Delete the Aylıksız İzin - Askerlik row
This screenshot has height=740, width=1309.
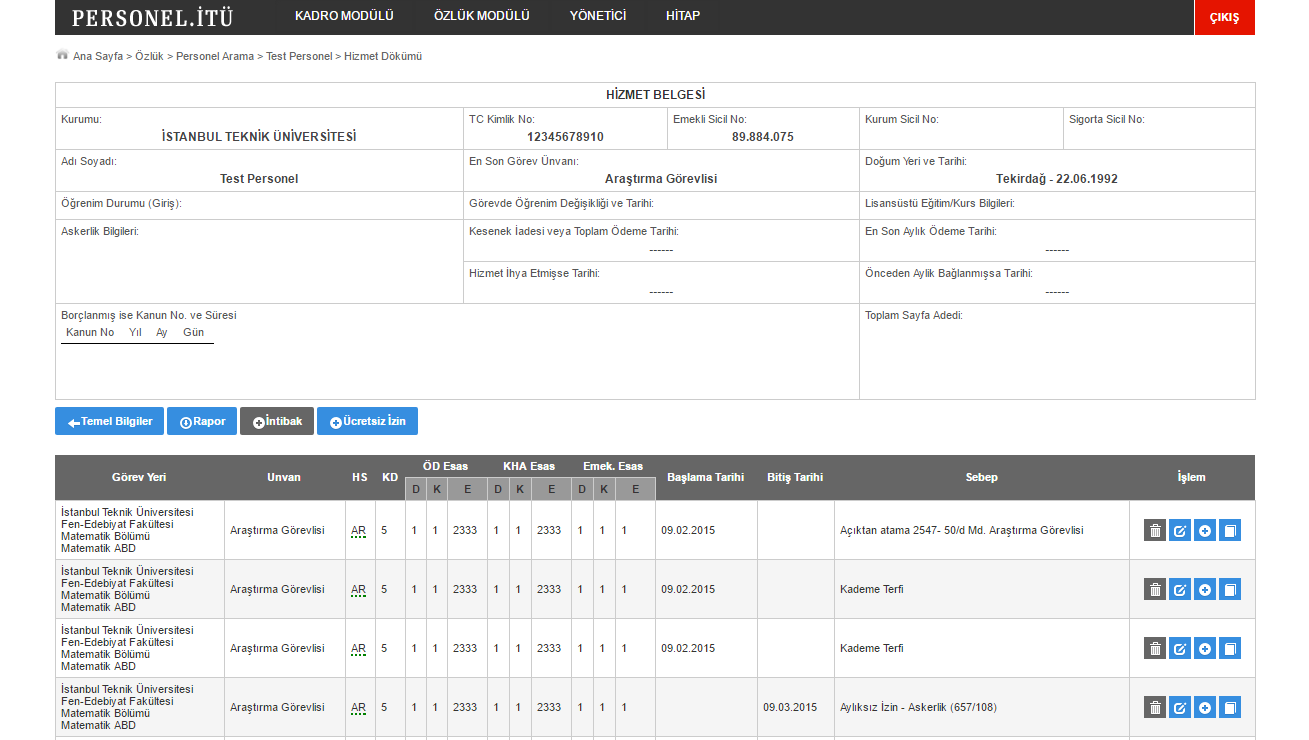click(x=1155, y=708)
